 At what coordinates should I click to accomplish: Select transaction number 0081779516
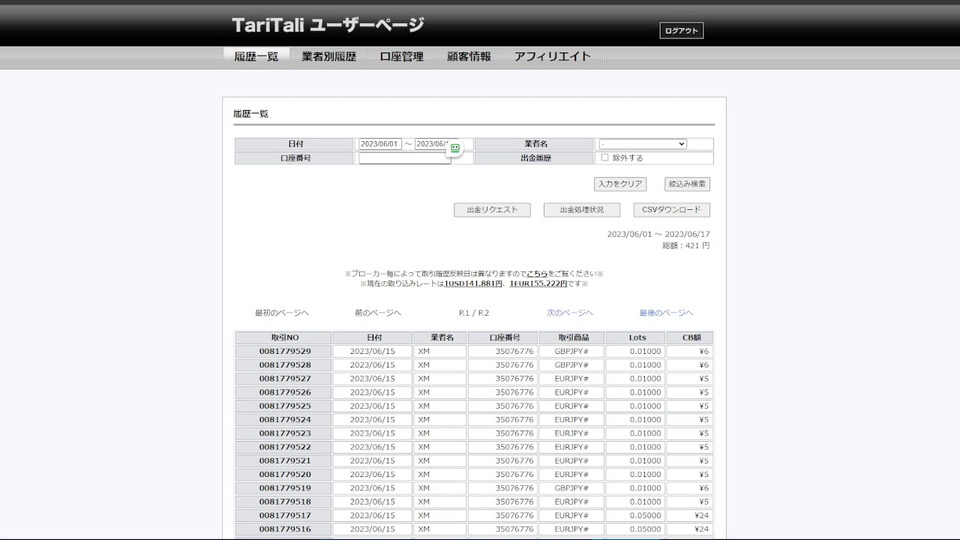pyautogui.click(x=285, y=529)
